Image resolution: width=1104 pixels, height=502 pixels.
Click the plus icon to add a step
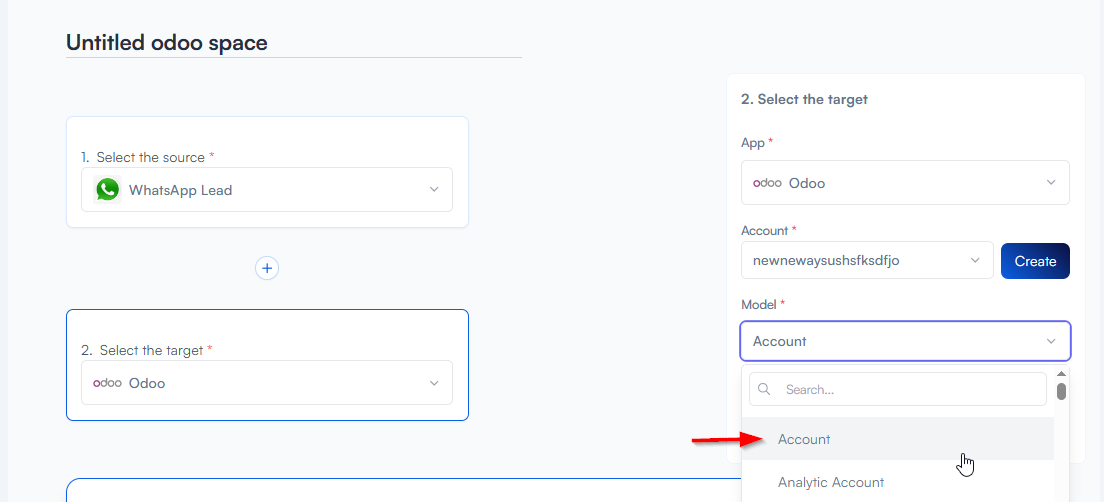click(267, 268)
